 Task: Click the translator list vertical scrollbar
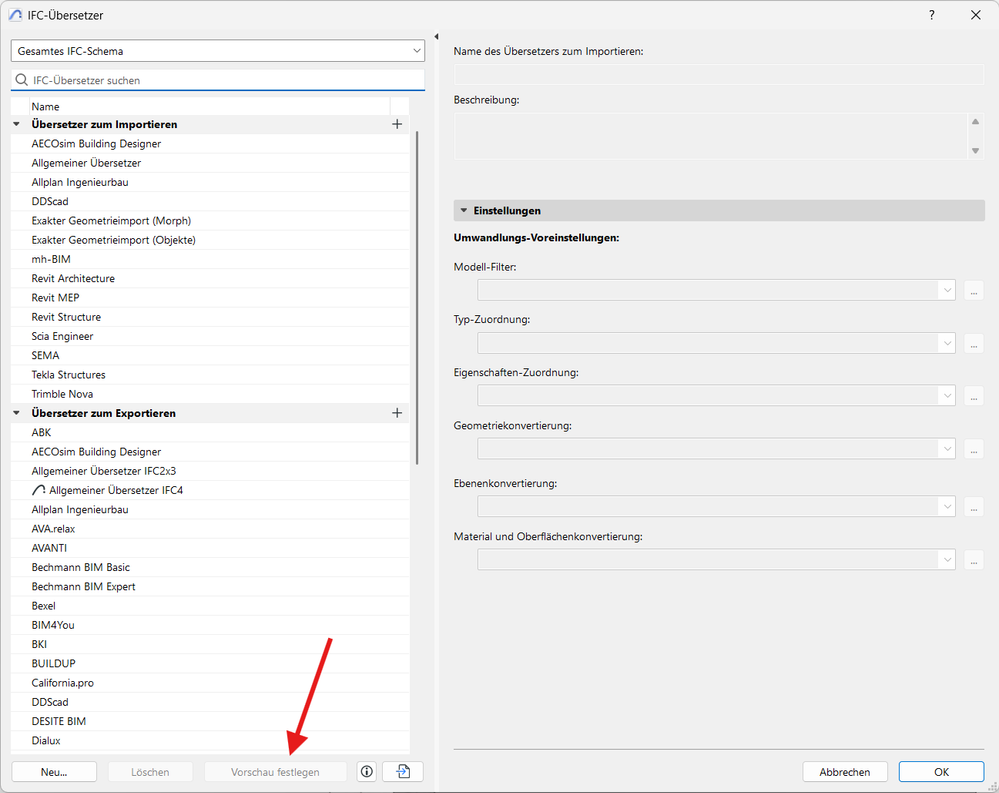pyautogui.click(x=417, y=297)
